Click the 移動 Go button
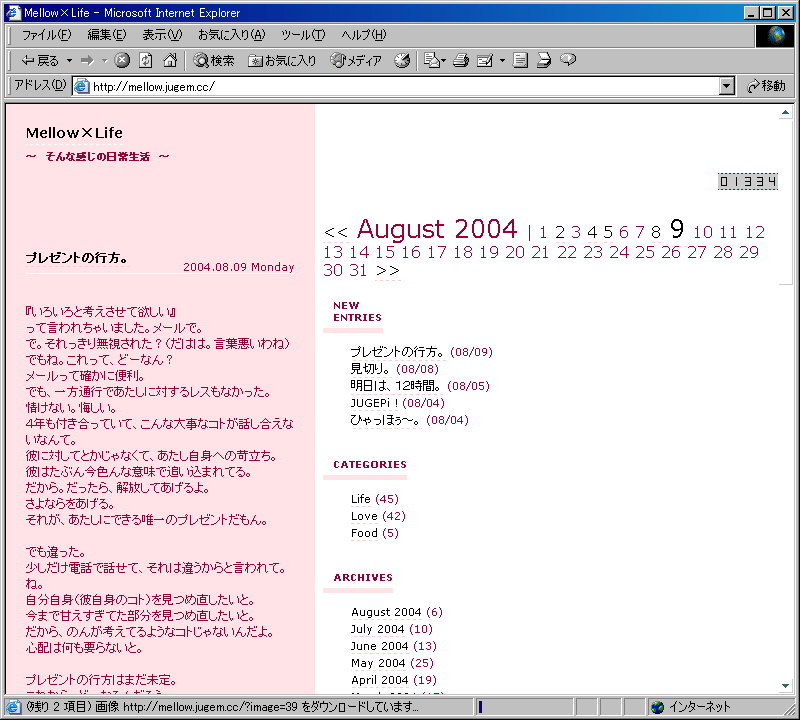The width and height of the screenshot is (800, 720). coord(766,86)
